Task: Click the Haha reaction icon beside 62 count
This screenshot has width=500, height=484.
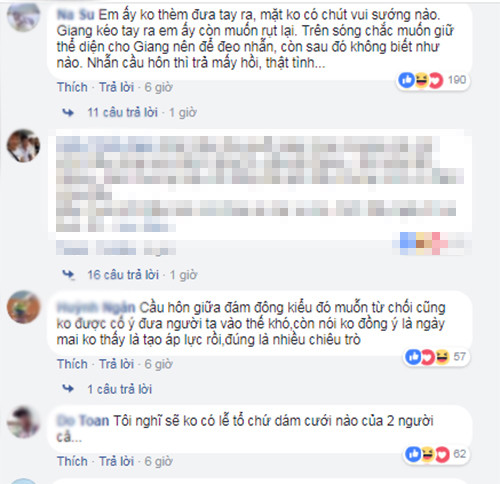Action: [428, 454]
